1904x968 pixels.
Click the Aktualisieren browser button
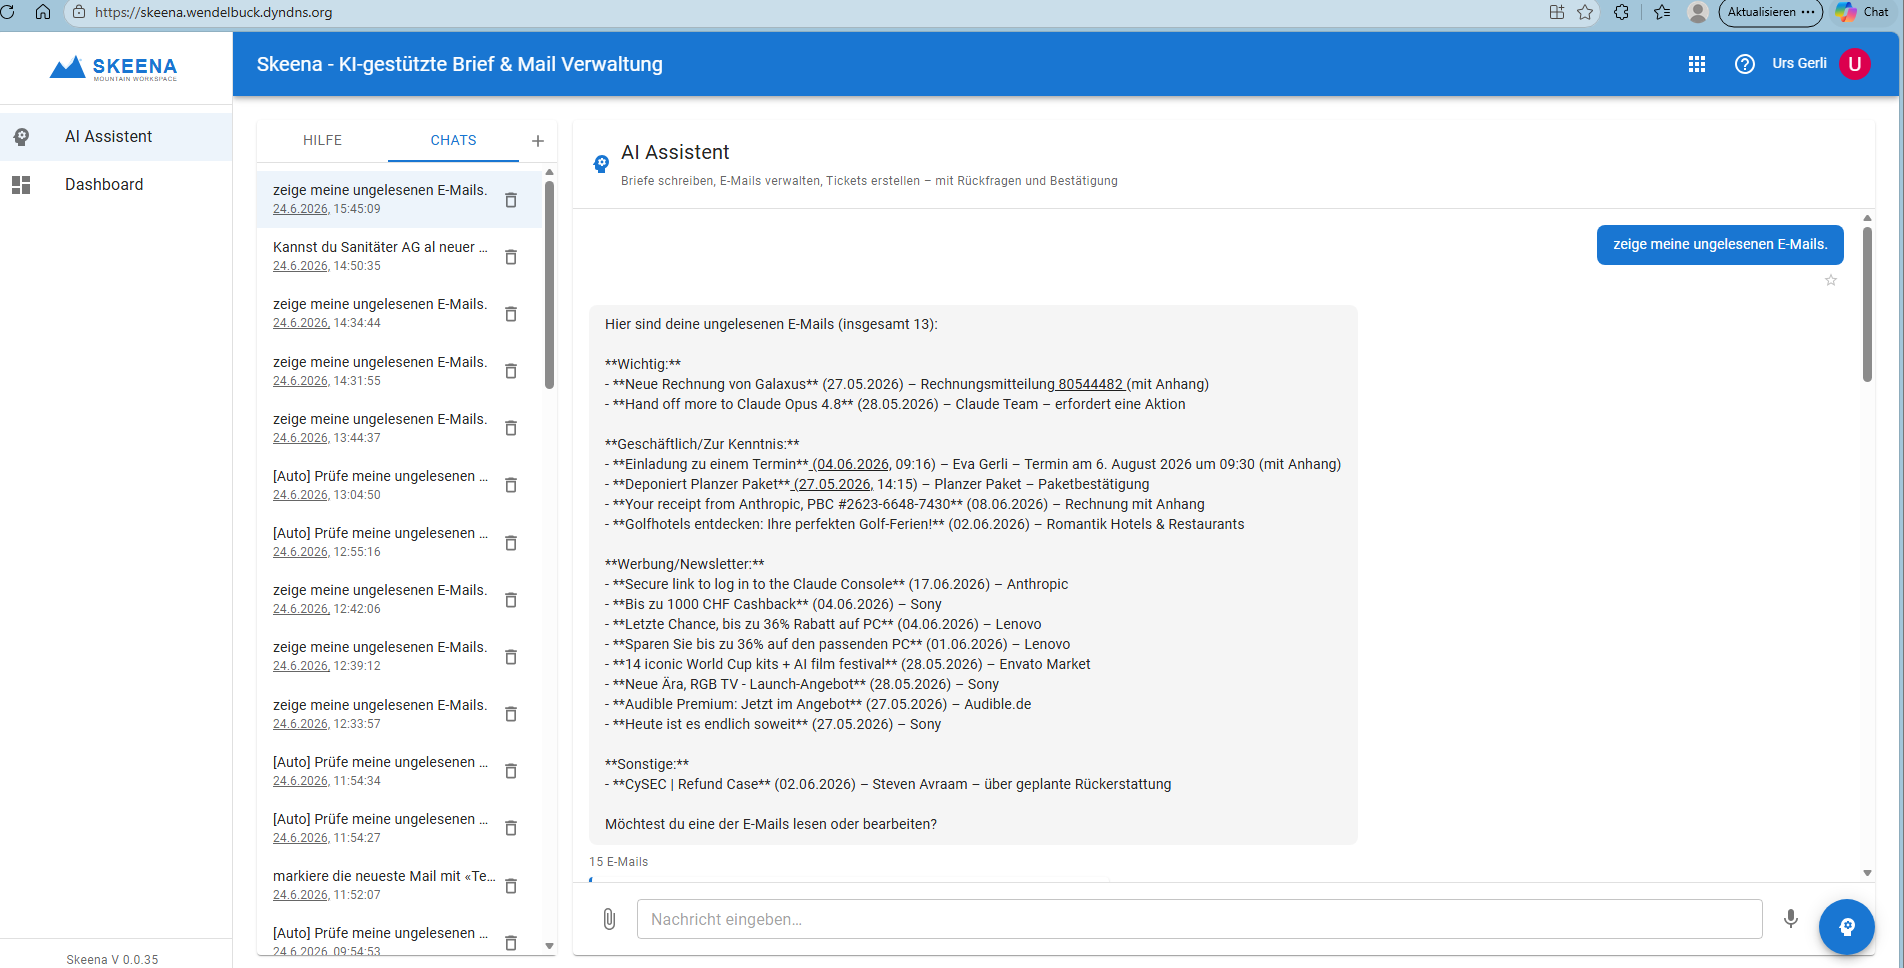coord(1770,12)
